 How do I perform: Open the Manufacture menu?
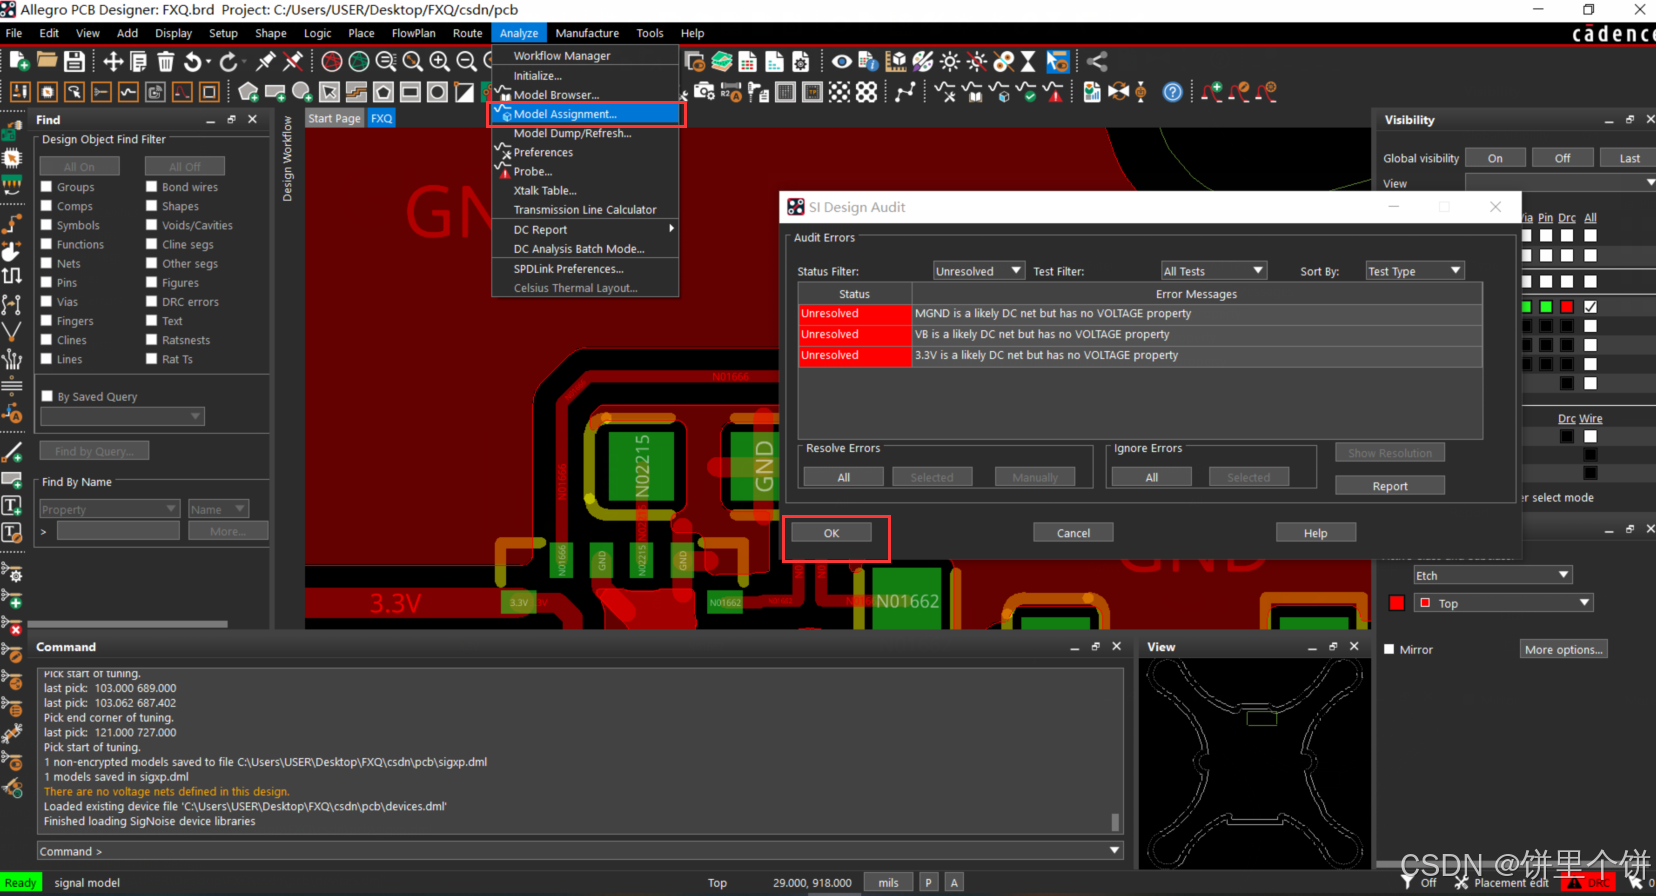click(587, 33)
